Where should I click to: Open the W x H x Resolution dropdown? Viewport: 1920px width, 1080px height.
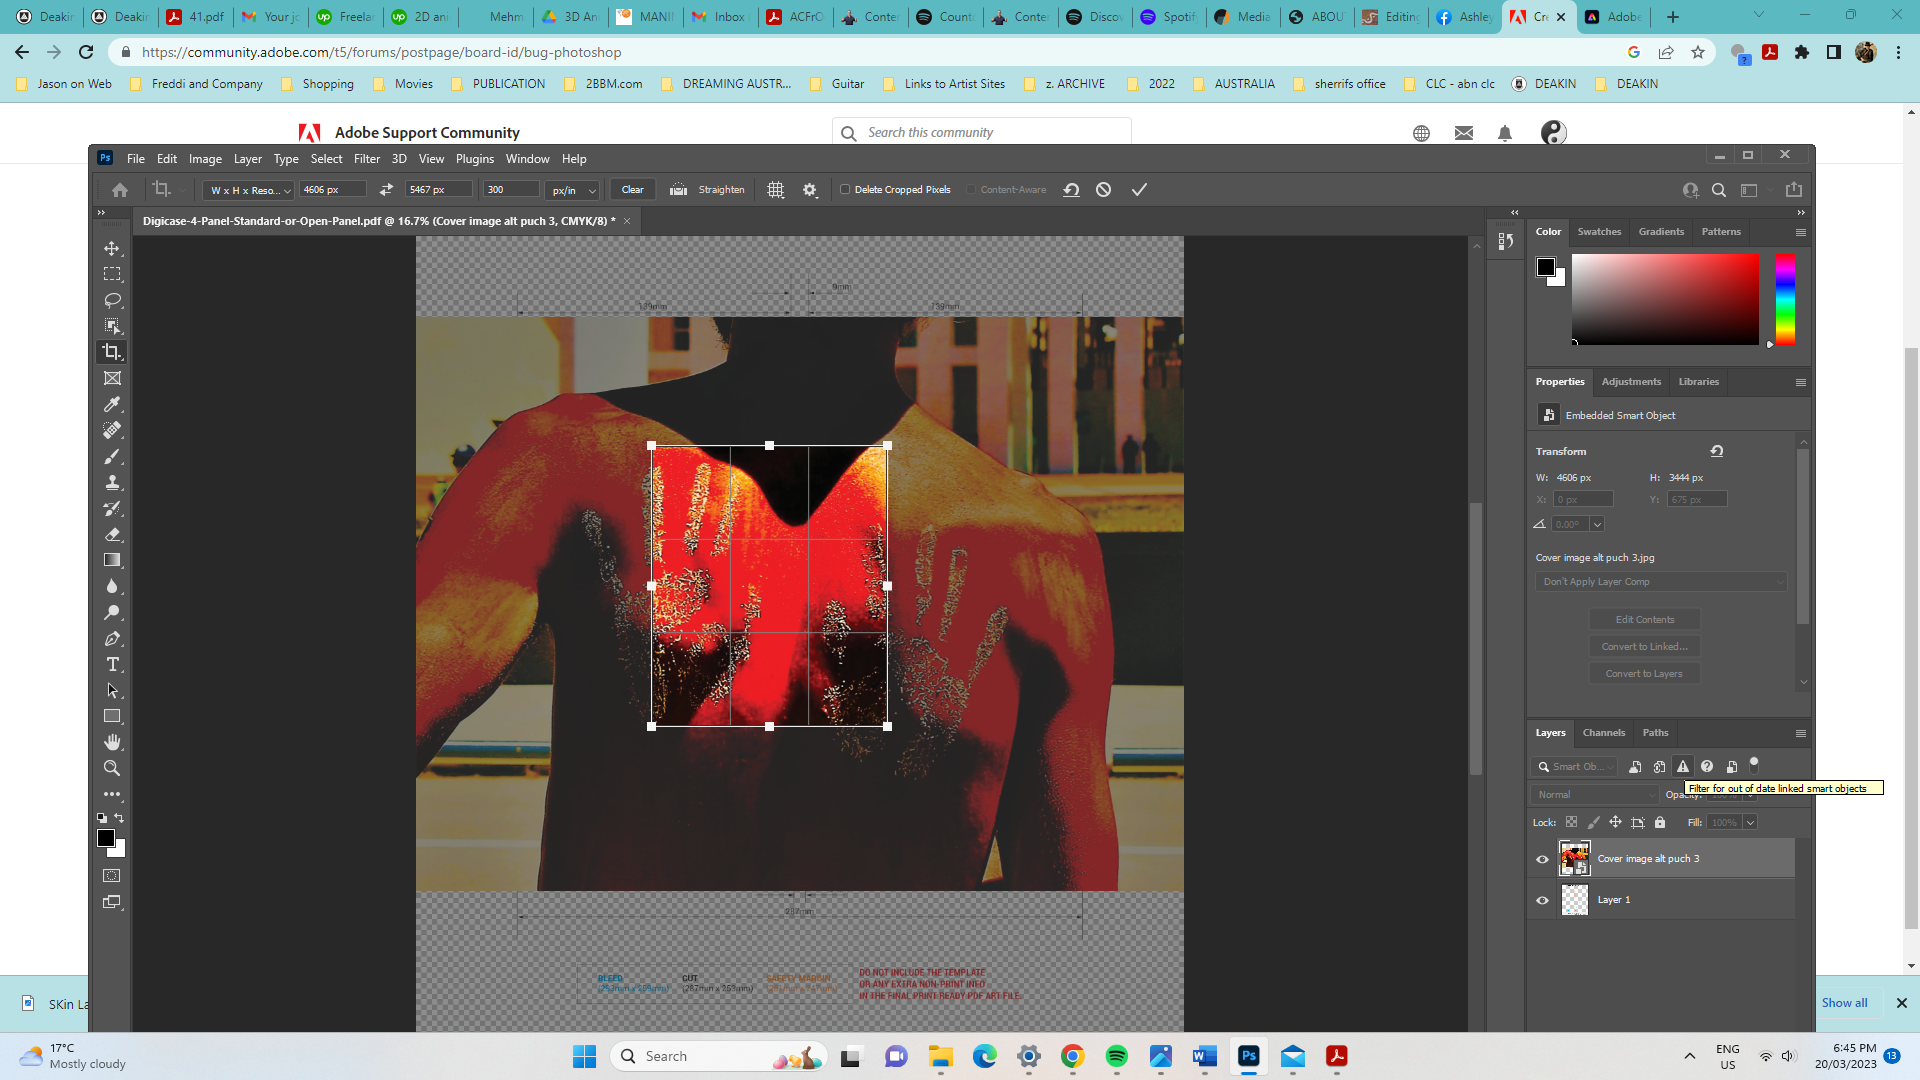(x=246, y=189)
